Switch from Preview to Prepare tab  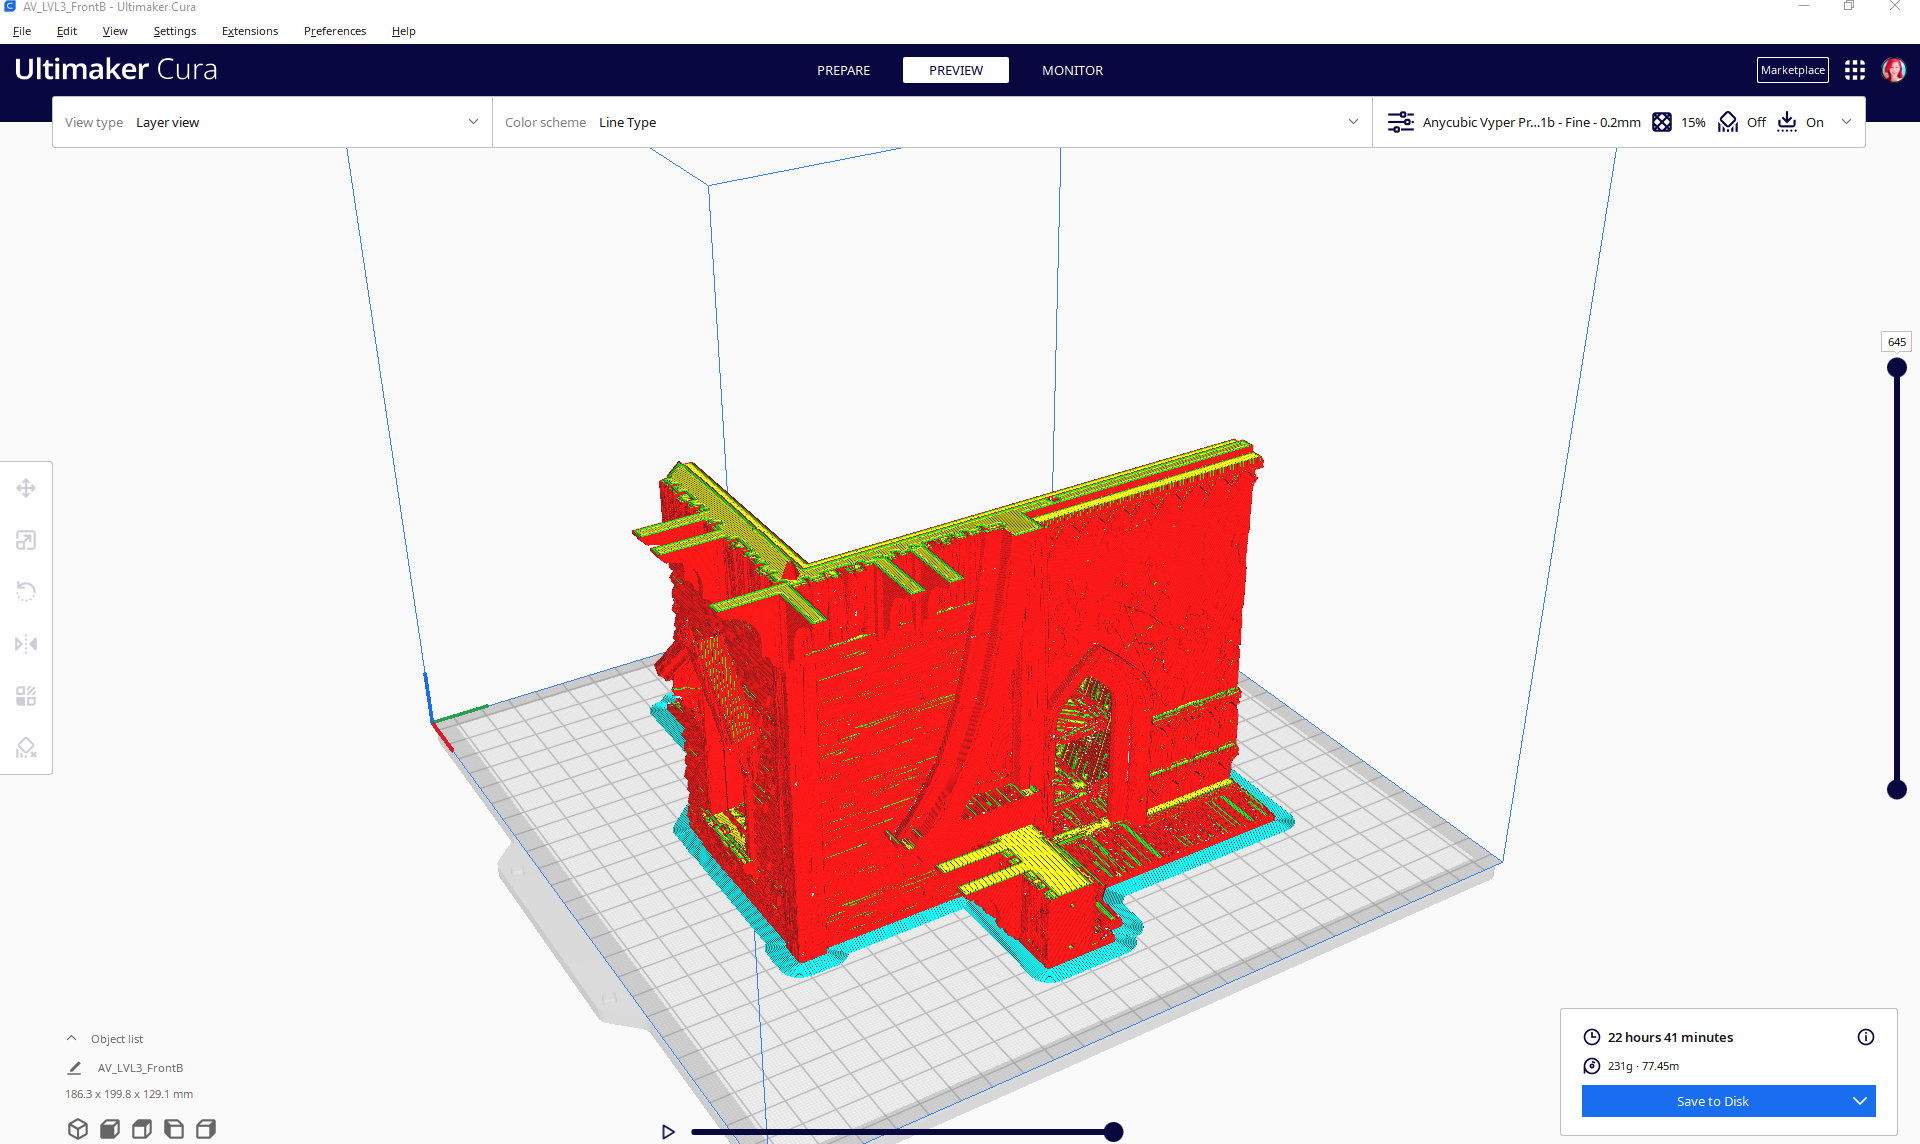click(x=843, y=70)
